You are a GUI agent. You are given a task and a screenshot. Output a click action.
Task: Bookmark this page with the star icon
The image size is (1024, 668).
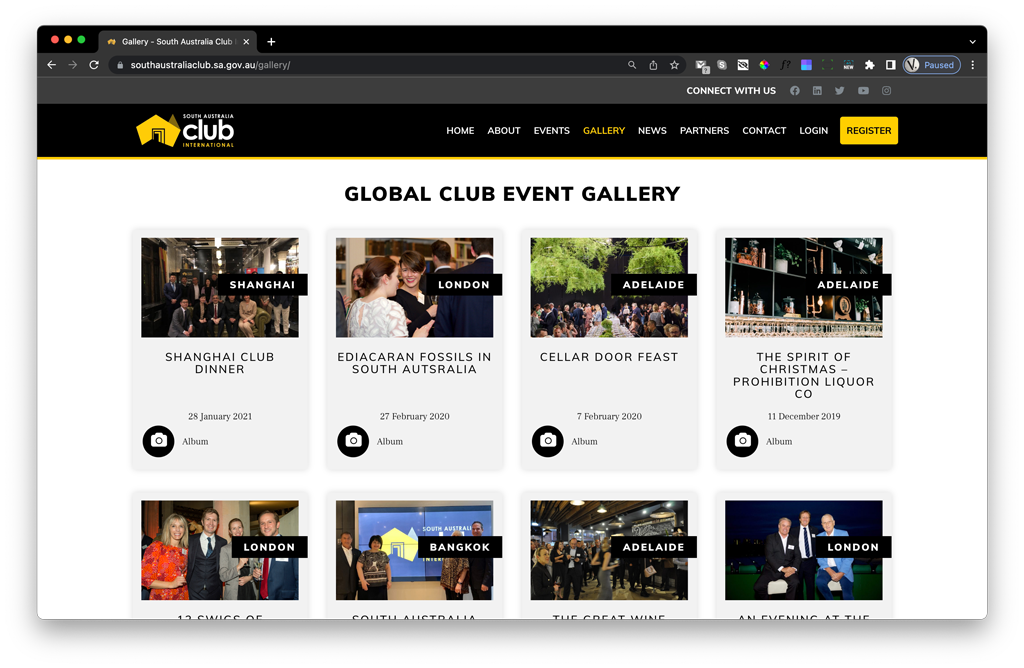[674, 65]
